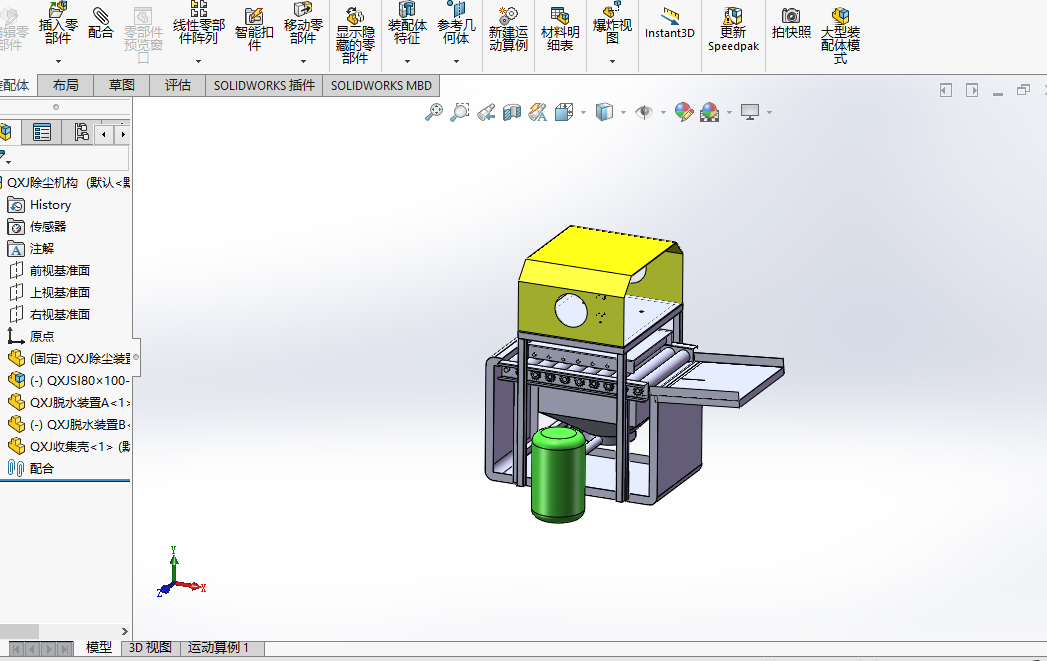Open the PropertyManager panel tab

(x=41, y=132)
